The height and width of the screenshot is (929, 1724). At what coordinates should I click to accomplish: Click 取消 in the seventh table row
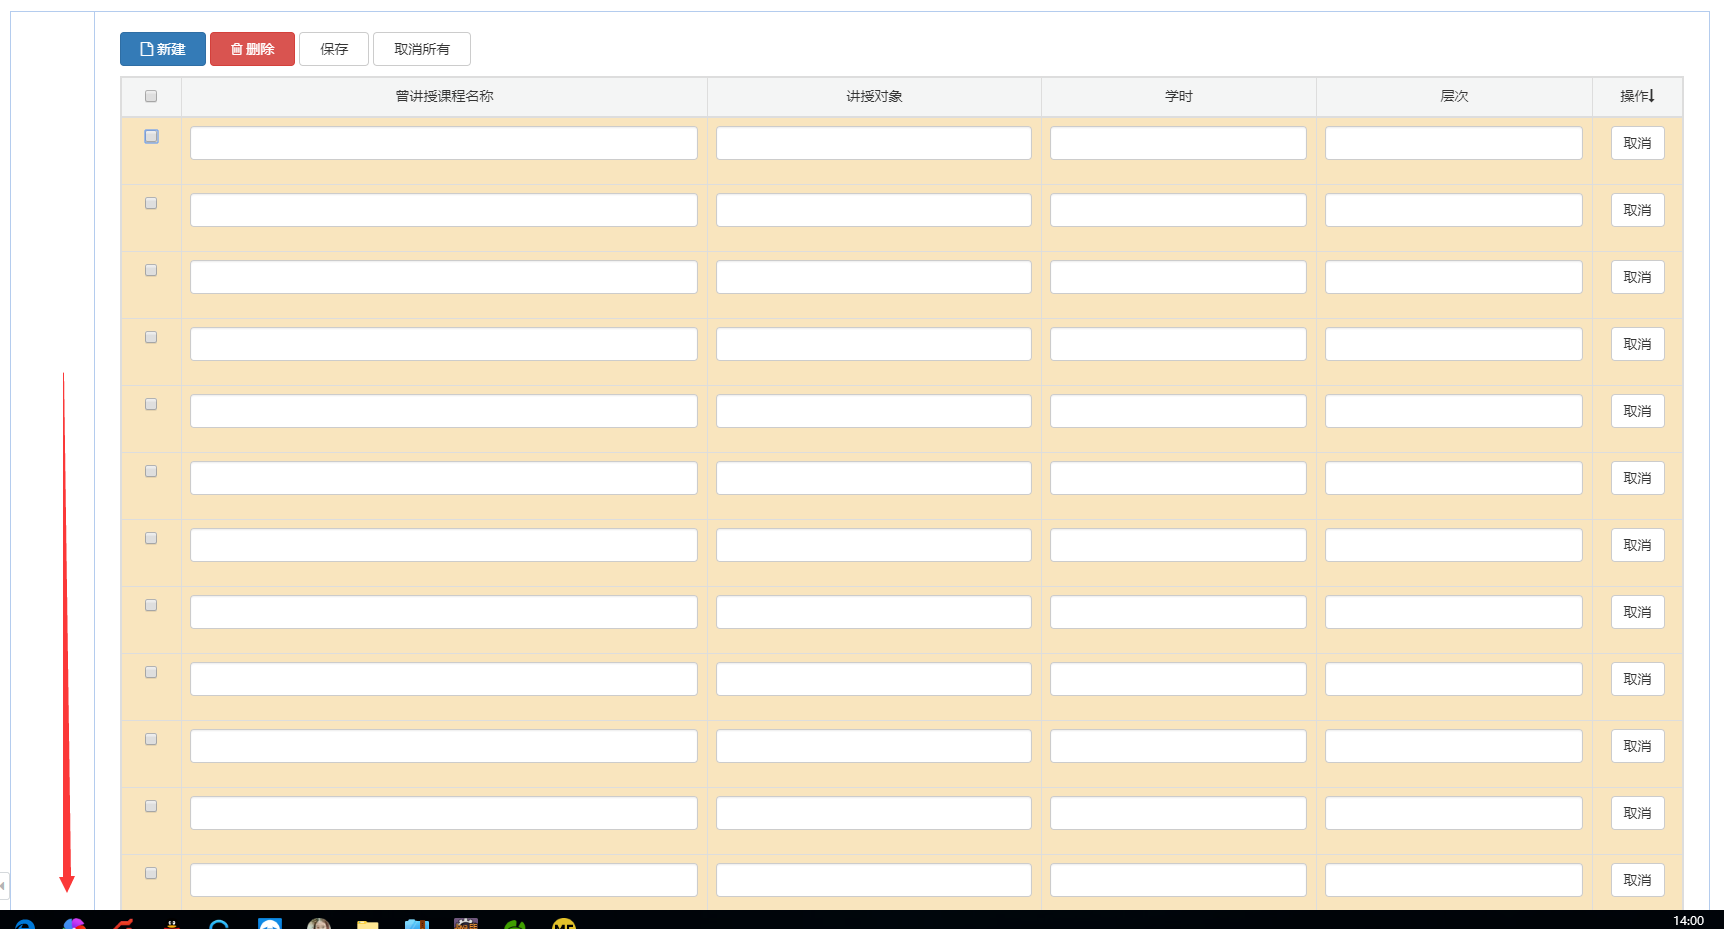1637,545
